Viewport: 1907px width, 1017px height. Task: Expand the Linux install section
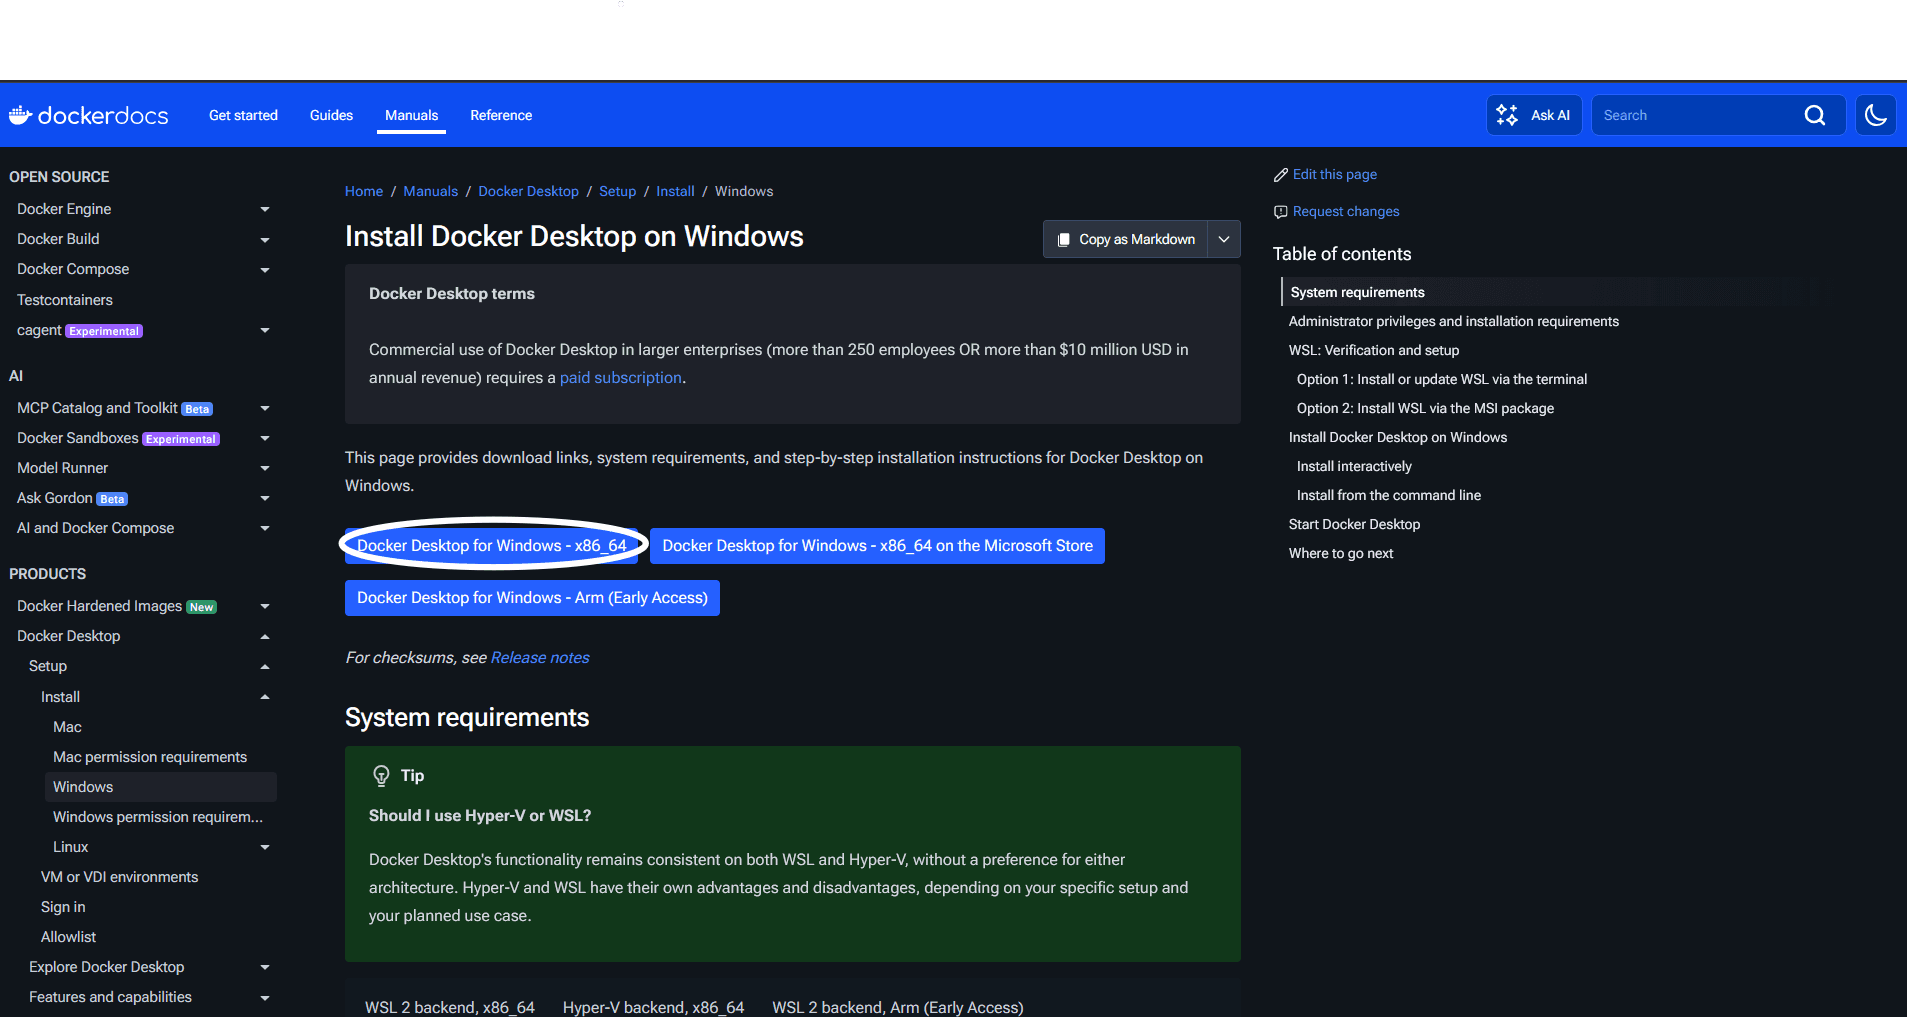(x=265, y=847)
